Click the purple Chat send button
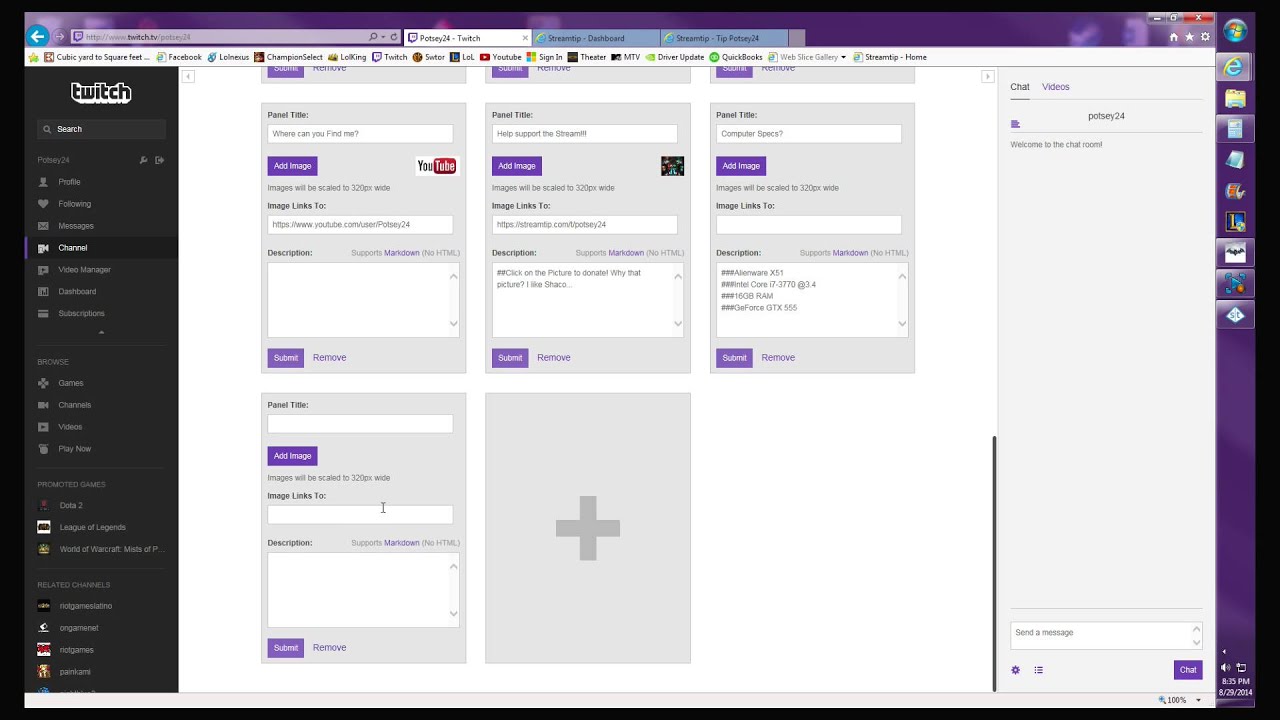 pos(1187,670)
